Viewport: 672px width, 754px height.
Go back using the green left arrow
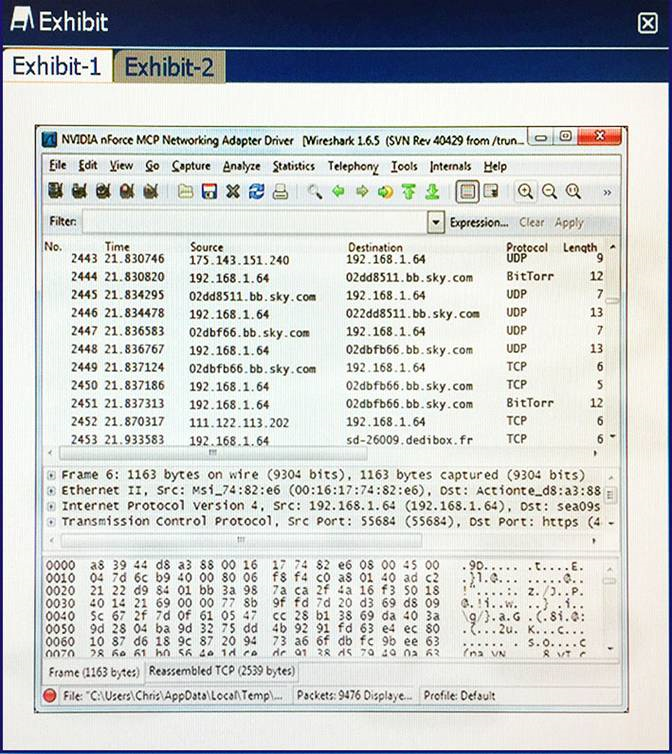tap(338, 191)
